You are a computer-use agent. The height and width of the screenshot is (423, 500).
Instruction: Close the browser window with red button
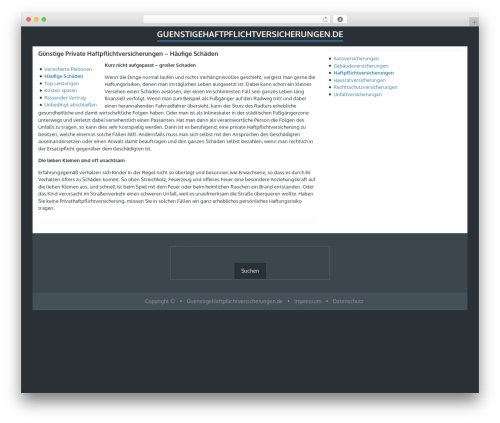tap(29, 19)
